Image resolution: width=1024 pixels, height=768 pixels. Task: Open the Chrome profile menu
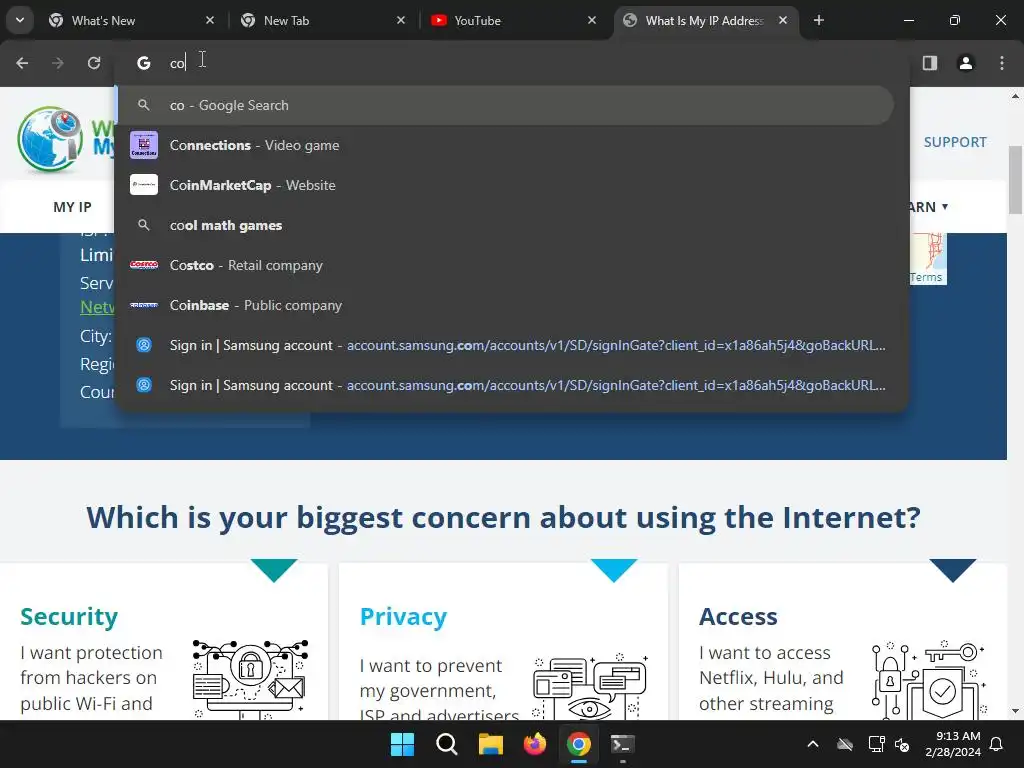coord(965,63)
